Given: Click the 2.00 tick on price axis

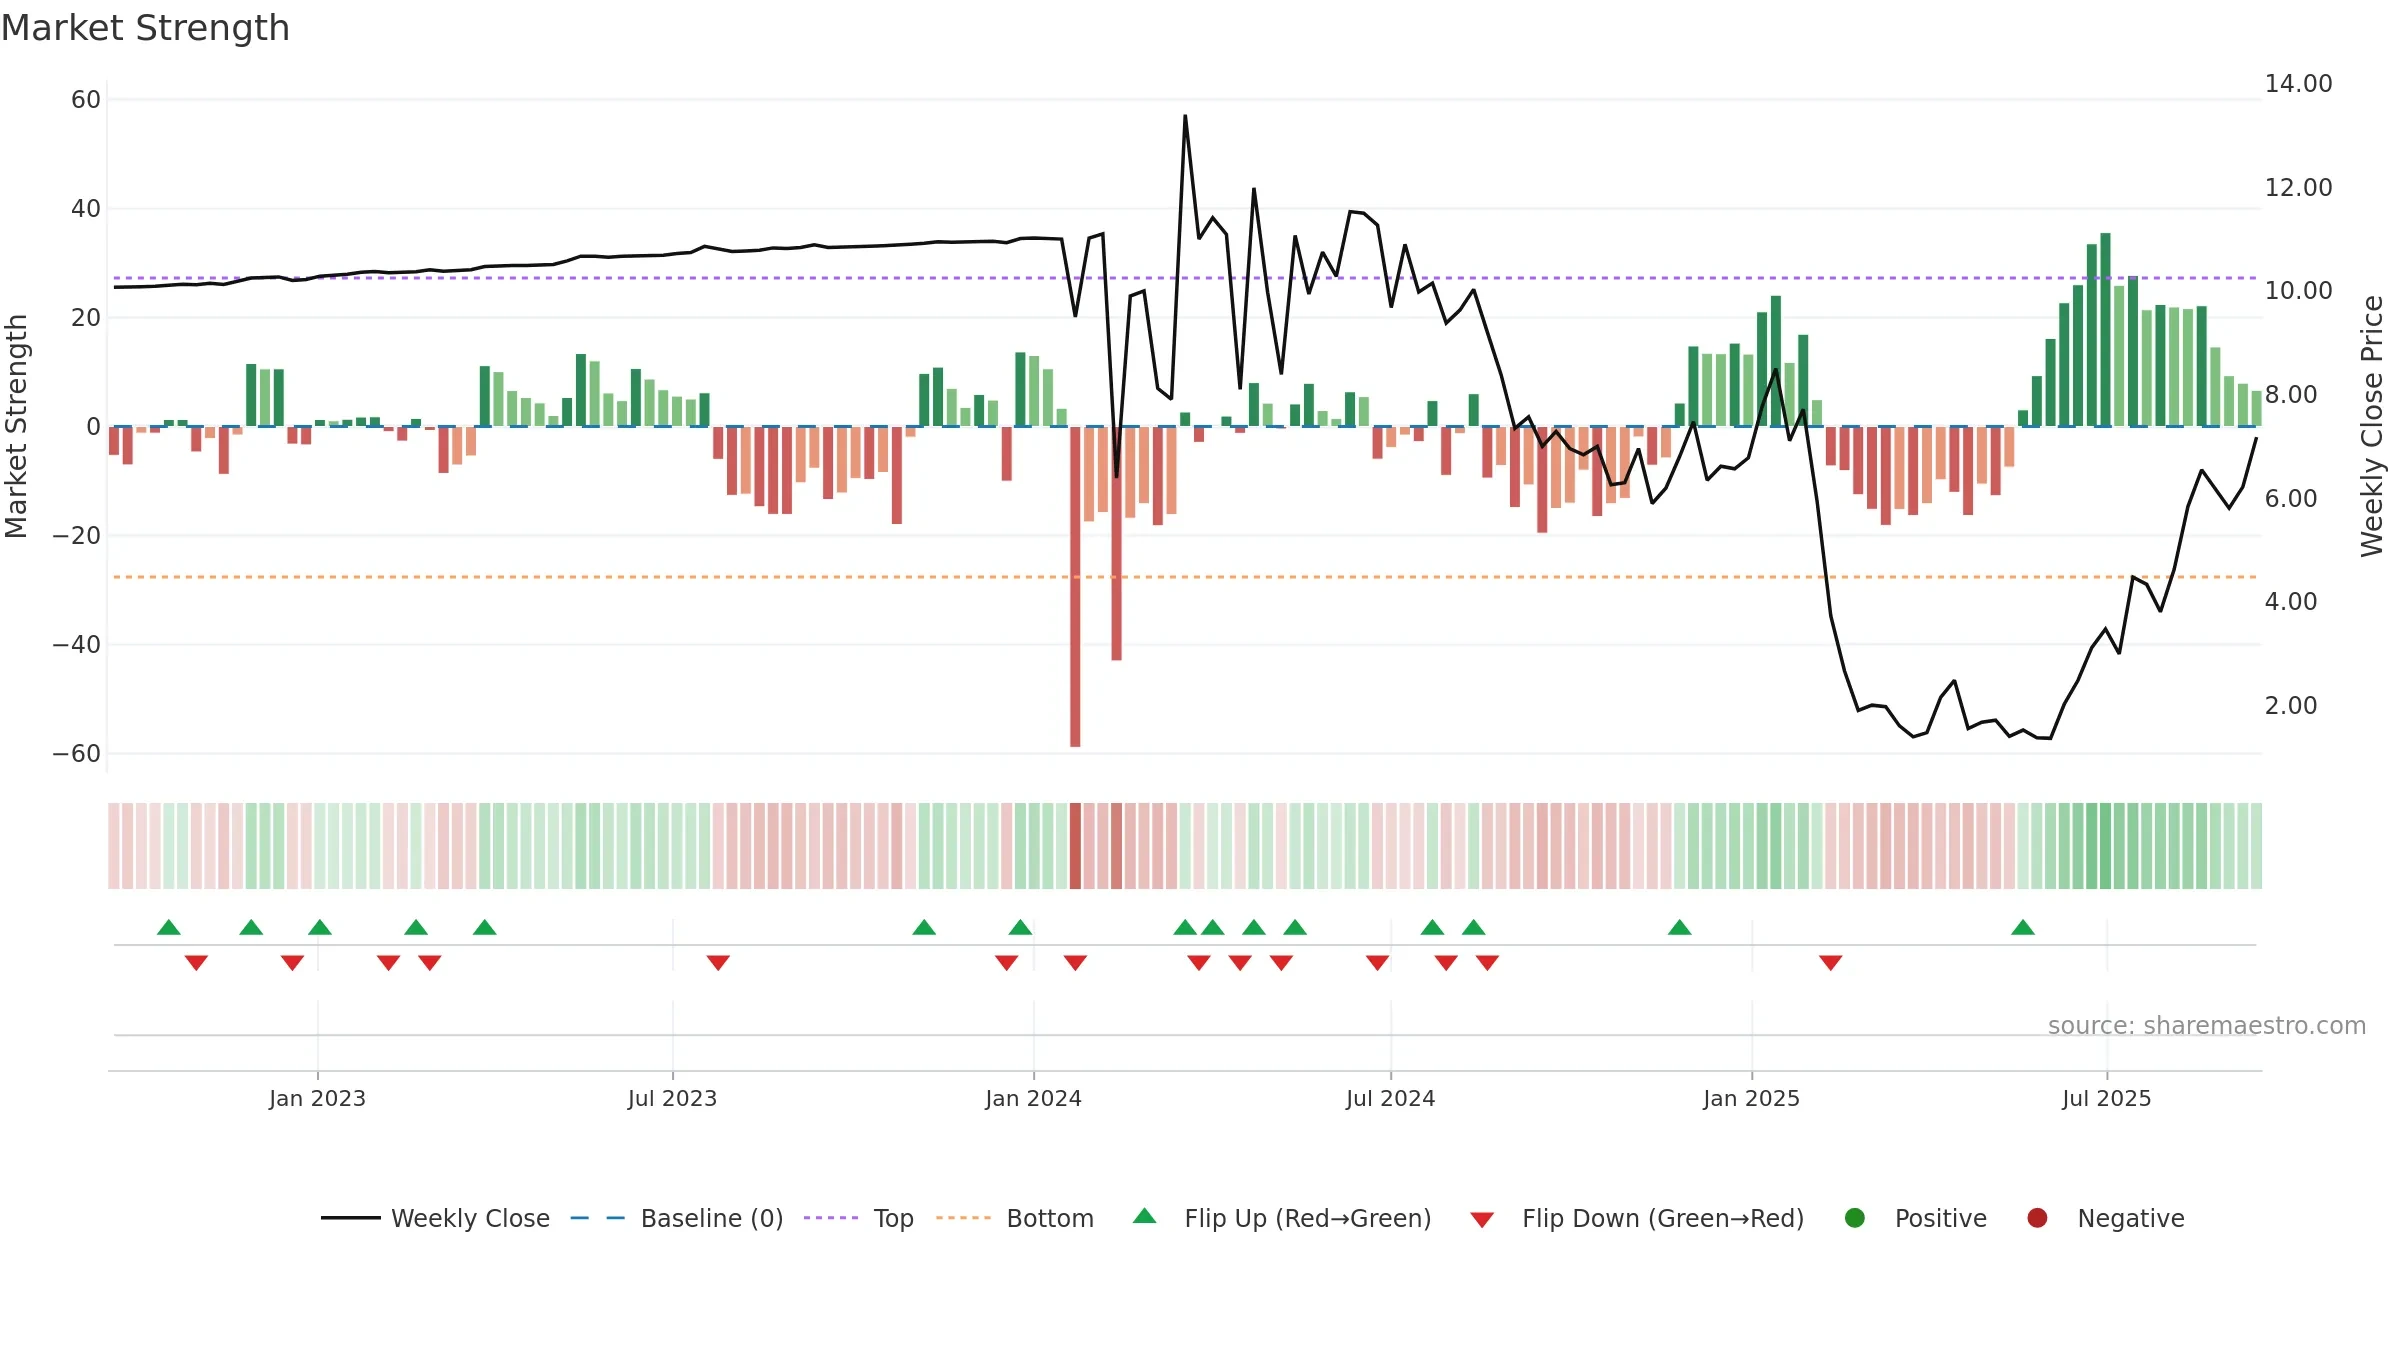Looking at the screenshot, I should pyautogui.click(x=2290, y=706).
